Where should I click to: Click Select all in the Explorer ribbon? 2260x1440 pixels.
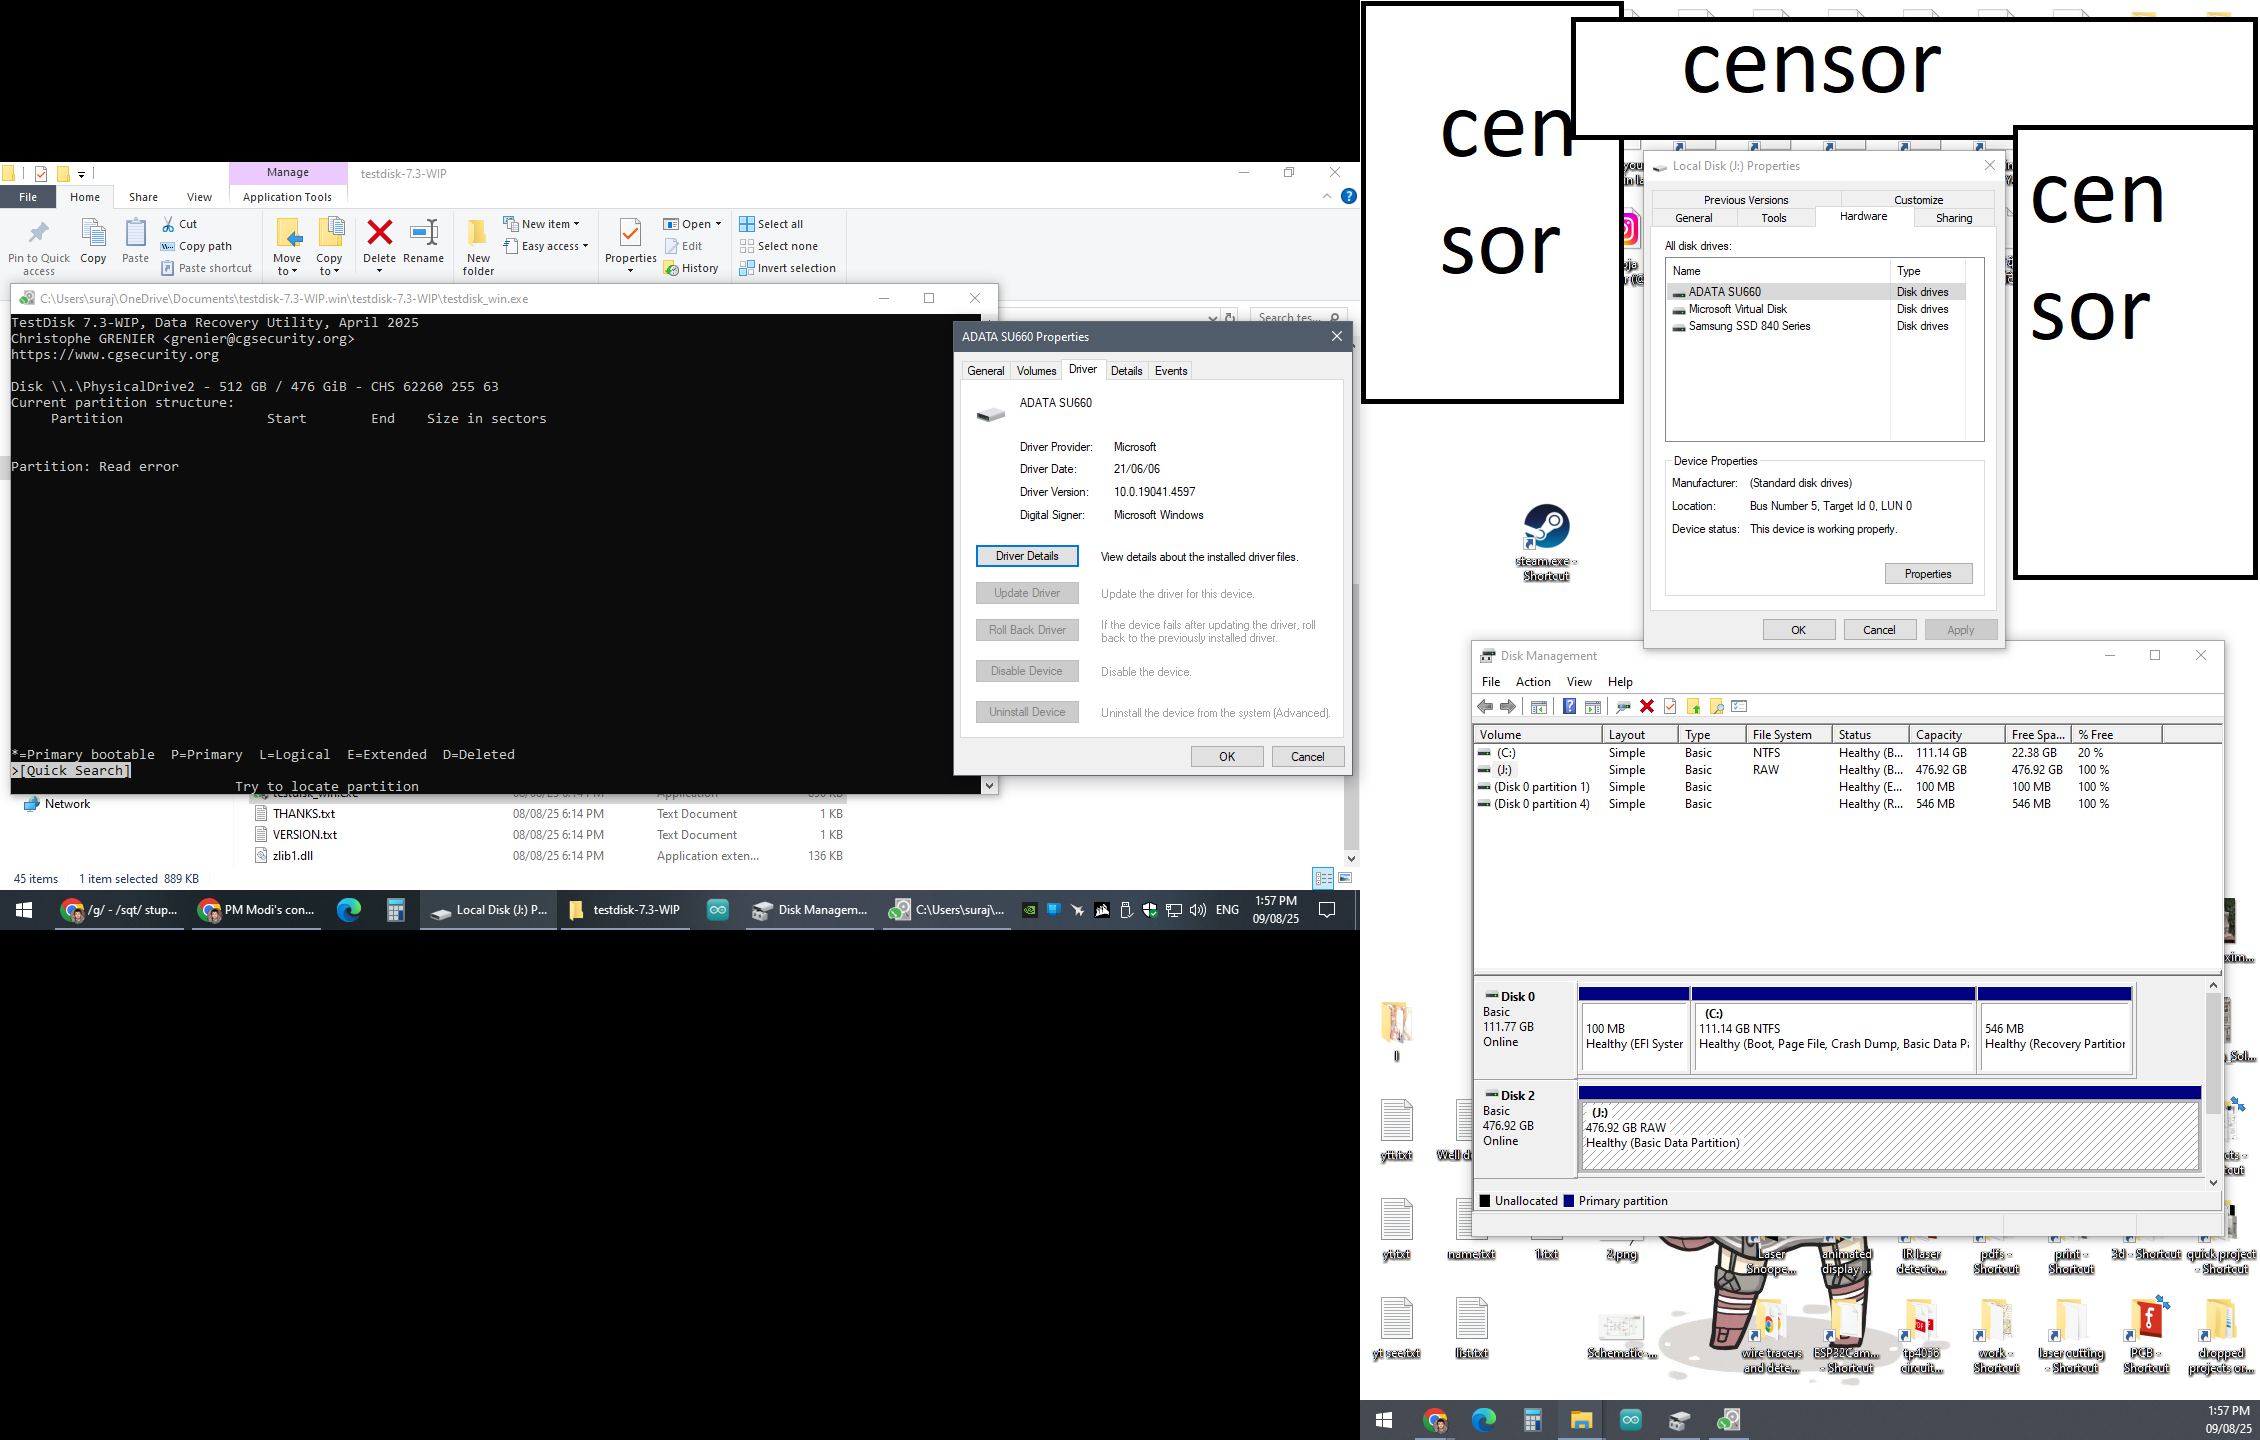coord(771,224)
